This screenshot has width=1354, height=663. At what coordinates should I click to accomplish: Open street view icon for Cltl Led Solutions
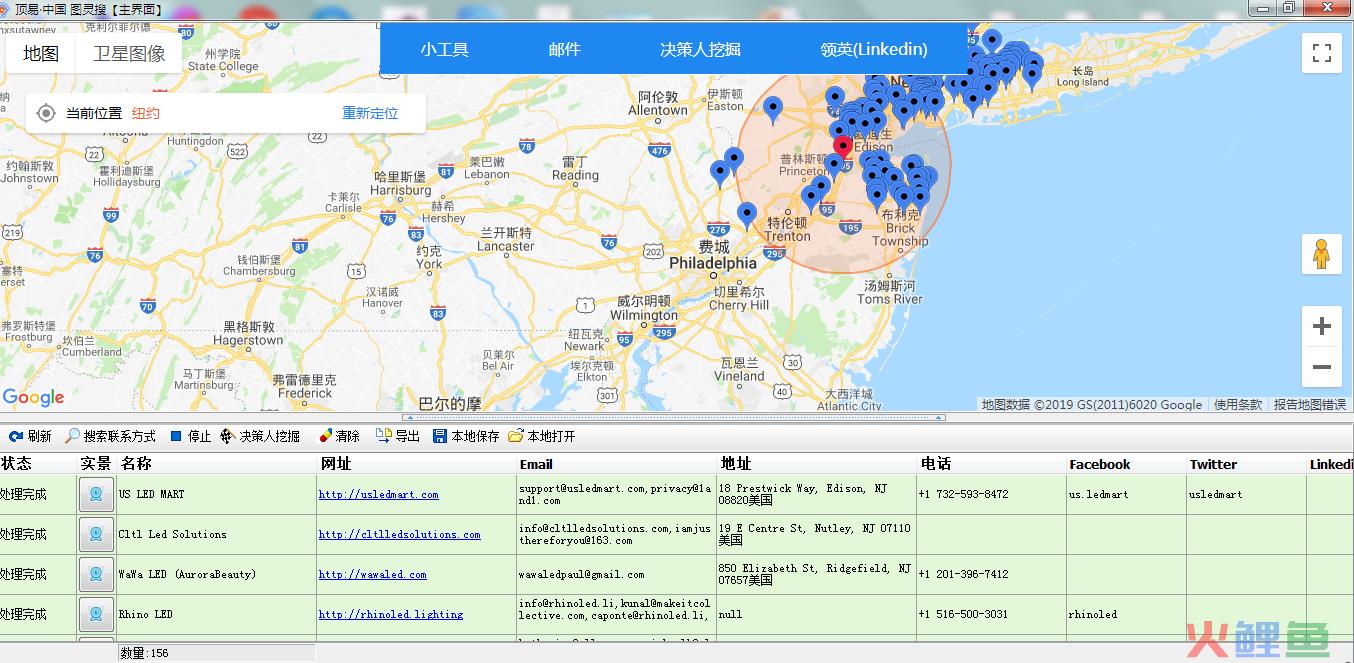click(x=96, y=534)
